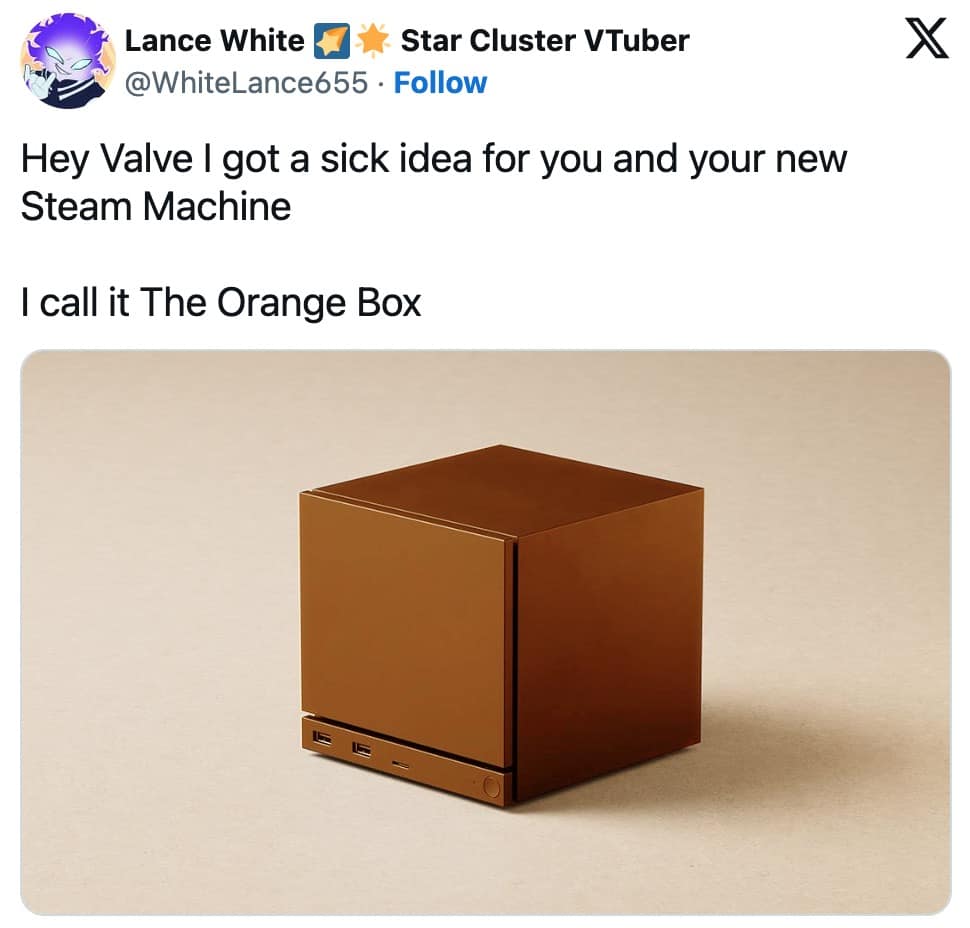Click the 'Hey Valve I got a sick idea' line
Viewport: 970px width, 928px height.
click(433, 160)
